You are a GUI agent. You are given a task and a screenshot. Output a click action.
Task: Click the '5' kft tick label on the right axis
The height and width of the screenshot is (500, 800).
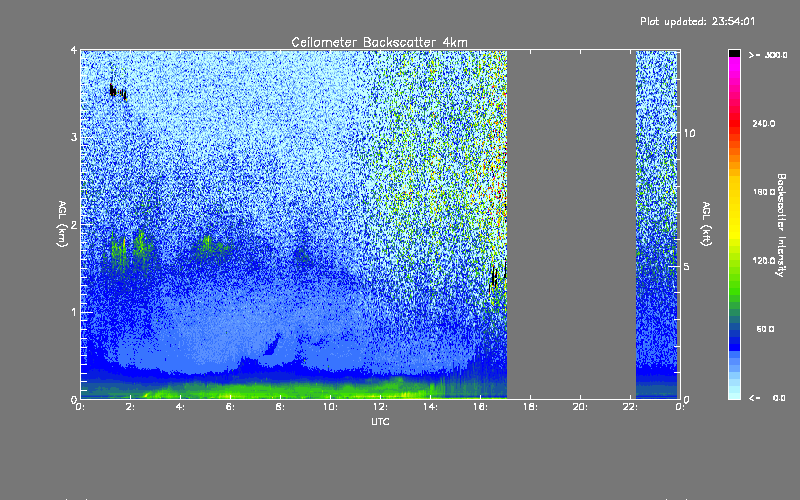[687, 267]
